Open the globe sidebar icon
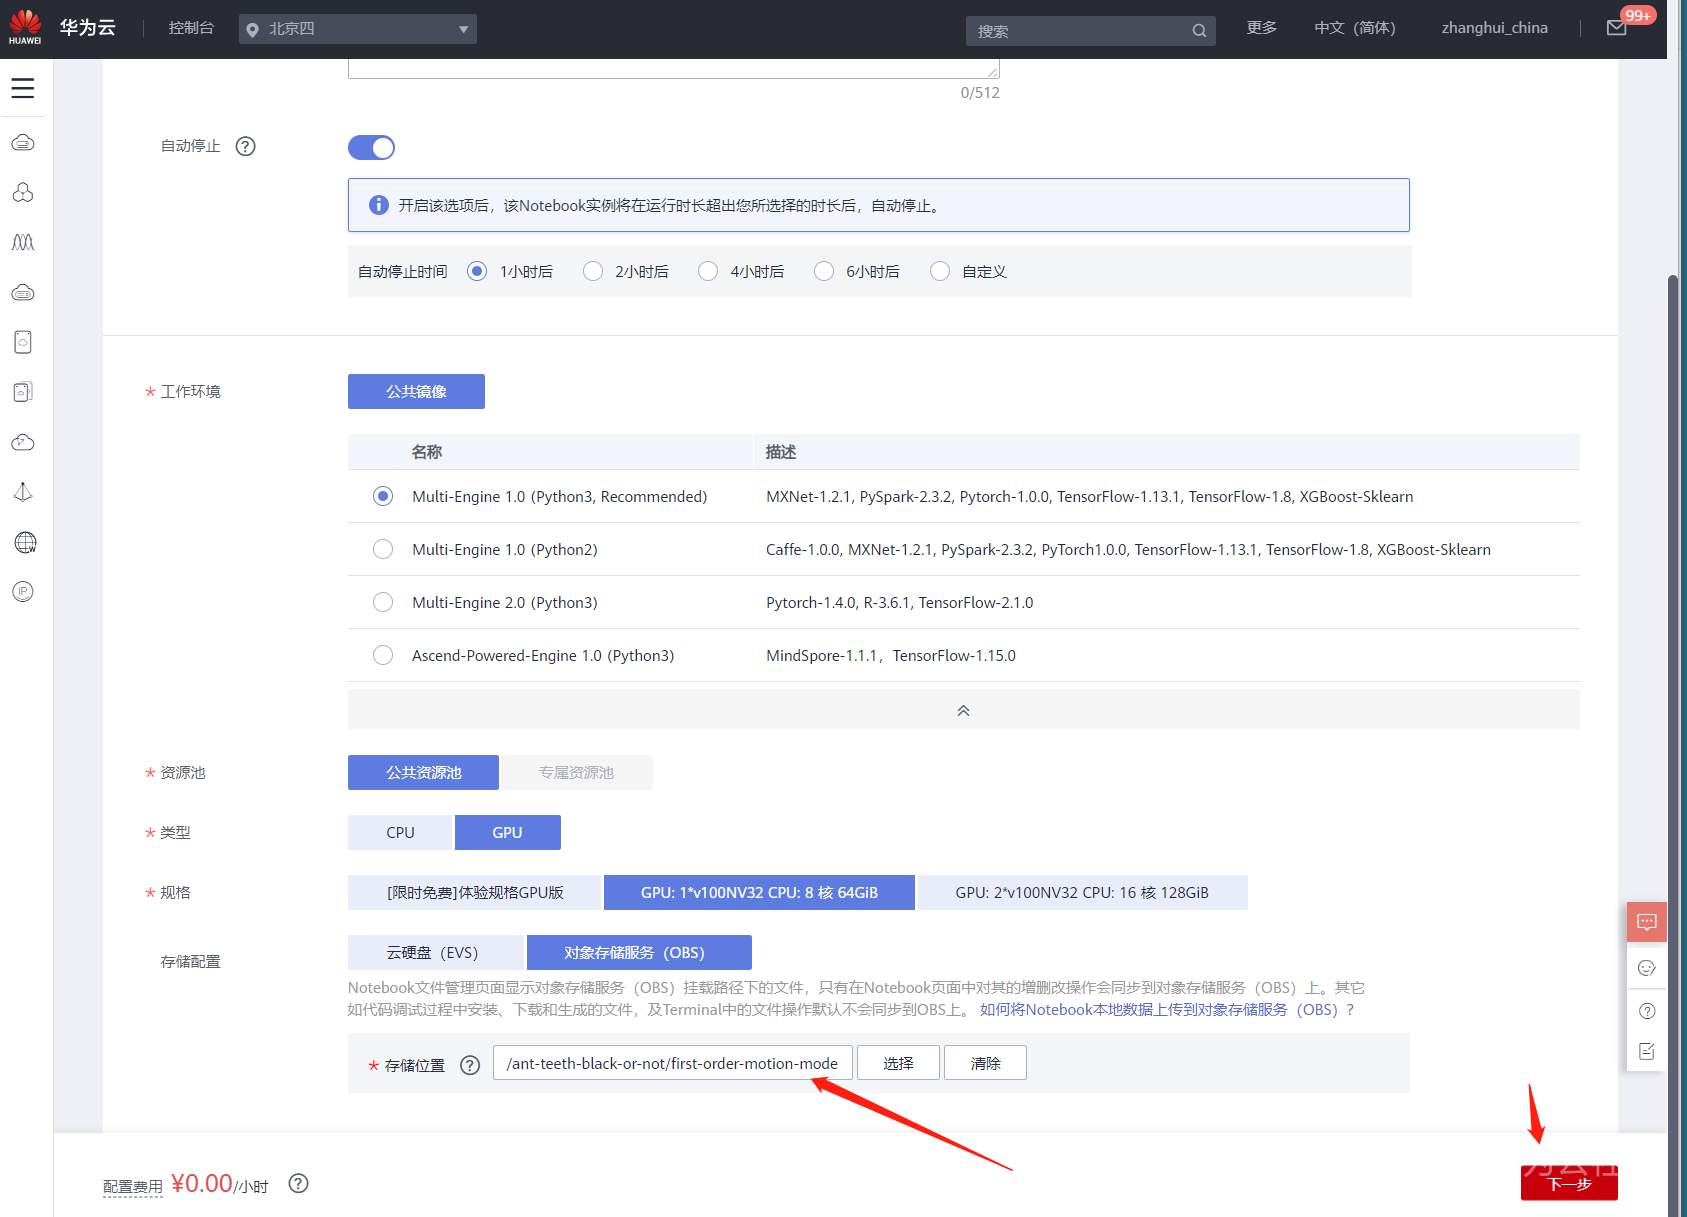 coord(25,542)
